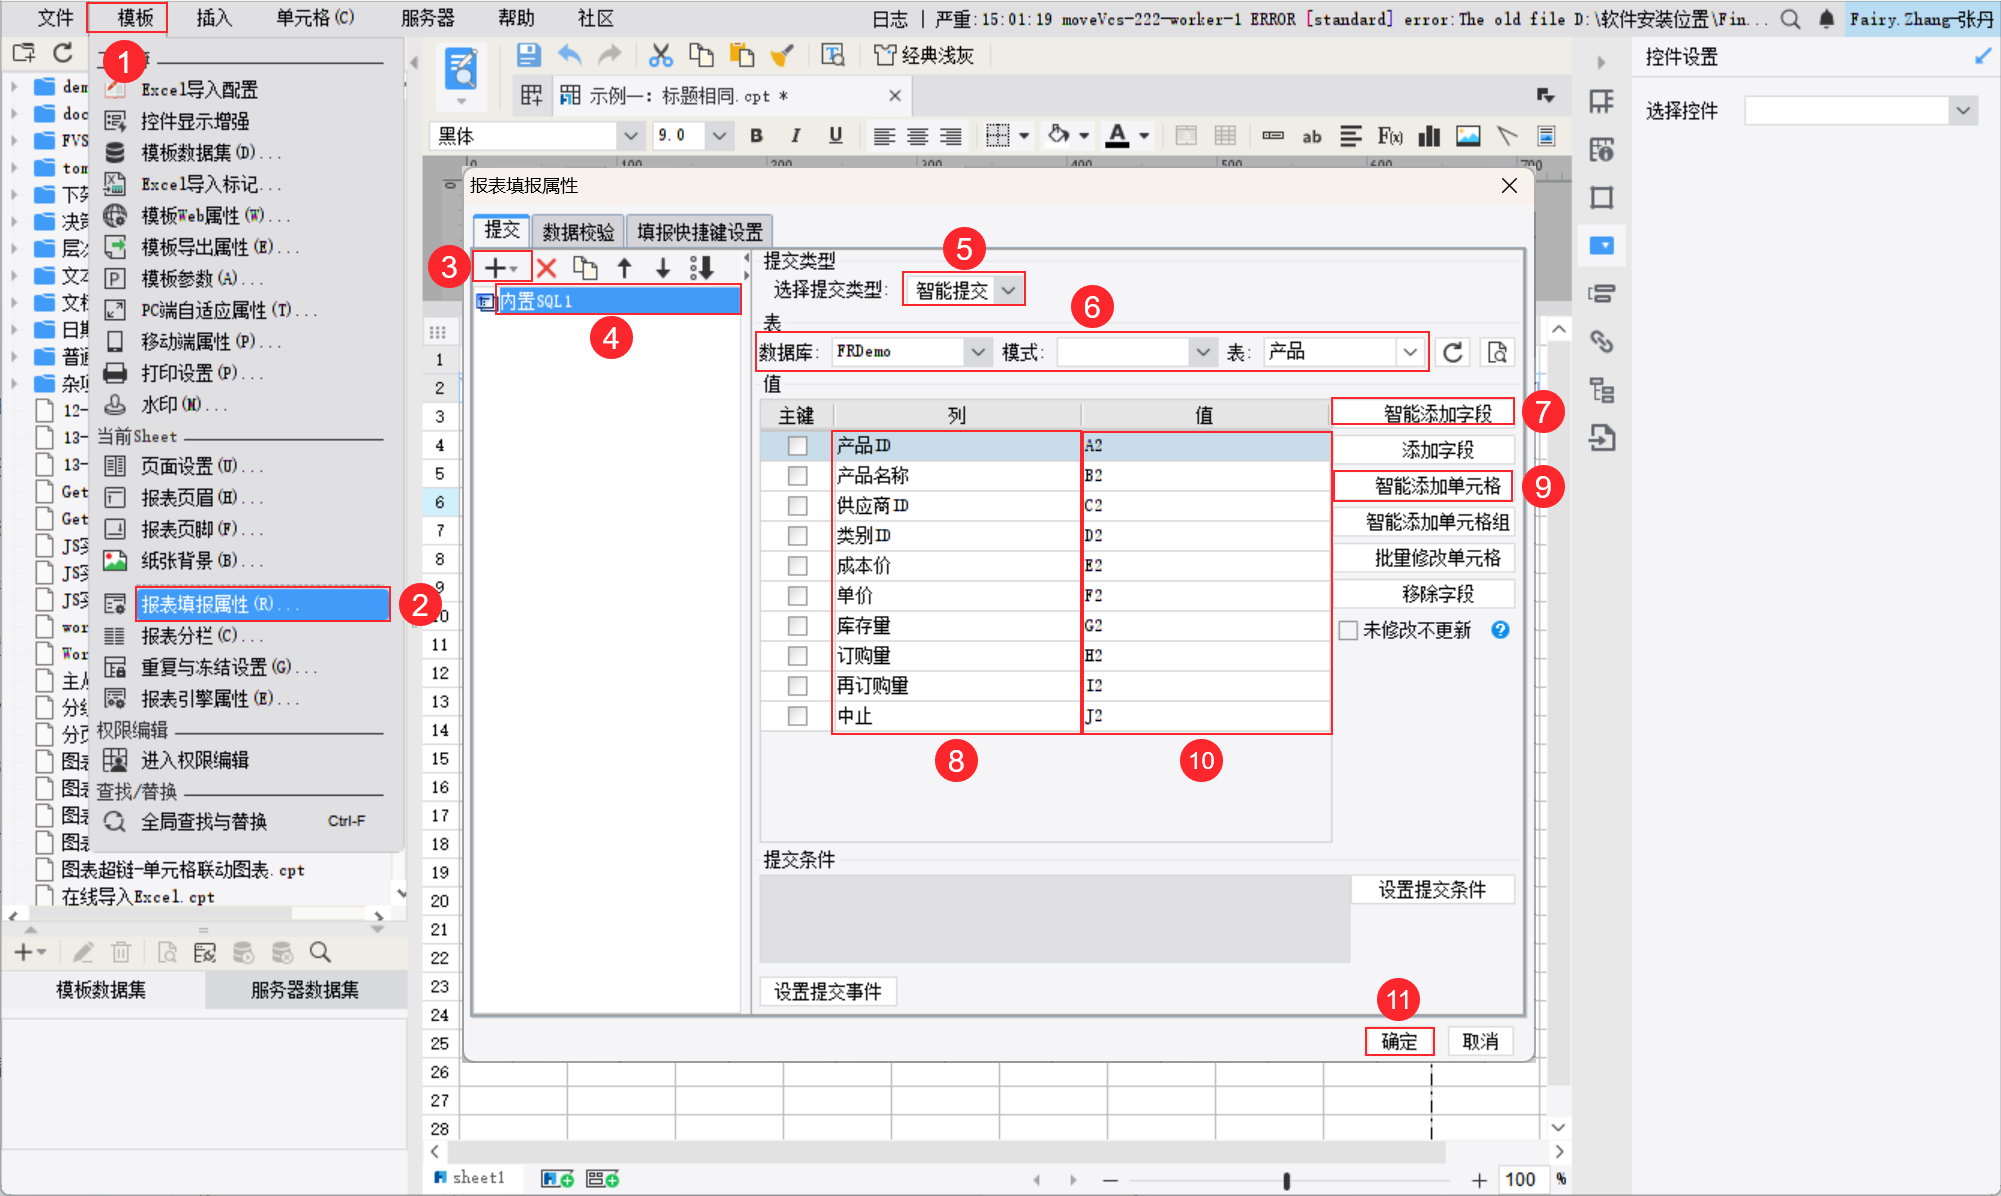Screen dimensions: 2001x1196
Task: Click the red delete X icon
Action: pos(546,268)
